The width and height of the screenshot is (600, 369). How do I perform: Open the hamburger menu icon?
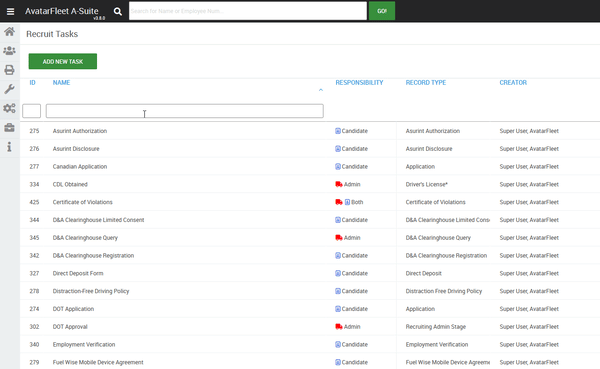click(x=10, y=11)
